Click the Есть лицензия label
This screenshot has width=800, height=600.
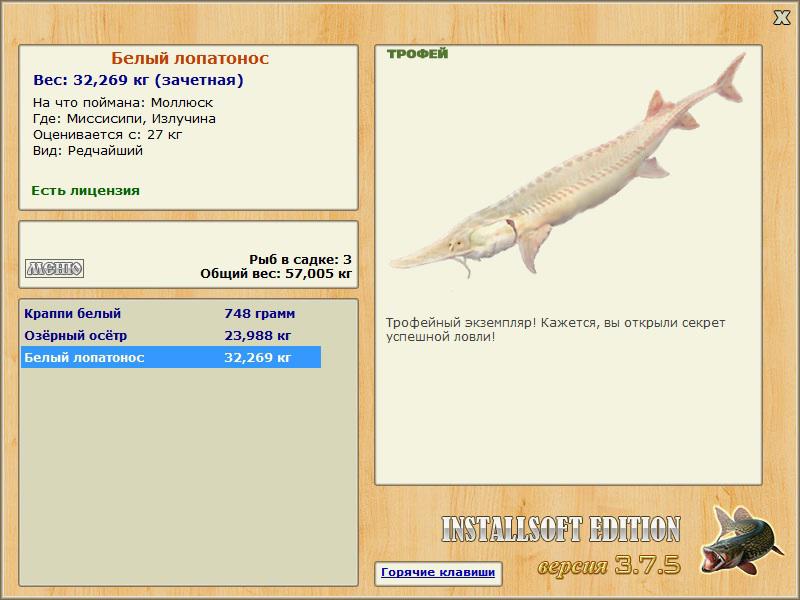point(86,190)
